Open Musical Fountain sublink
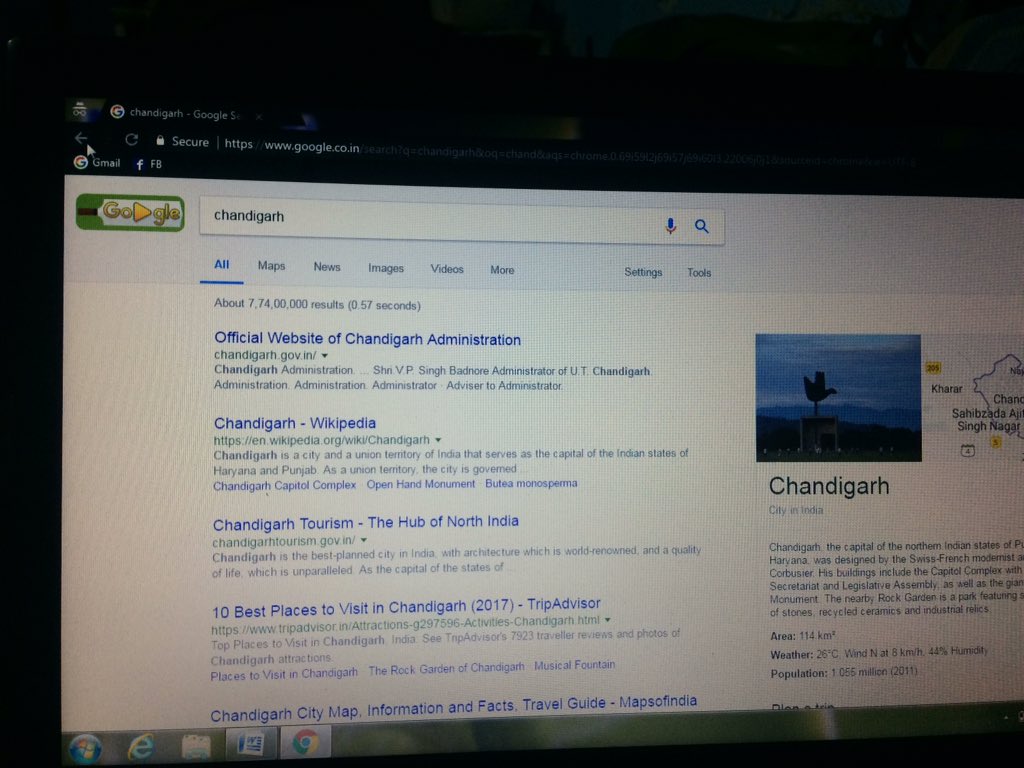Viewport: 1024px width, 768px height. [x=575, y=665]
